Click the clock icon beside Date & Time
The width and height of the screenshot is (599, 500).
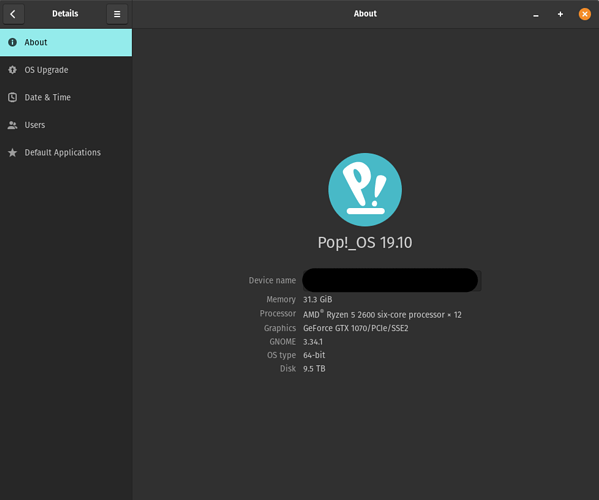pyautogui.click(x=12, y=97)
